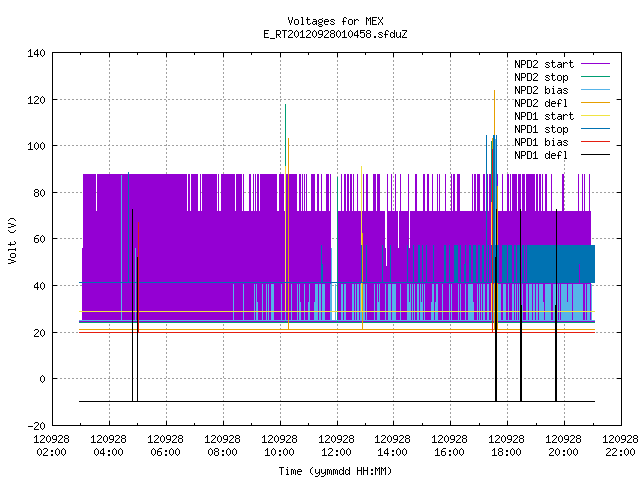640x480 pixels.
Task: Click the green spike near 118 V after 10:00
Action: 285,135
